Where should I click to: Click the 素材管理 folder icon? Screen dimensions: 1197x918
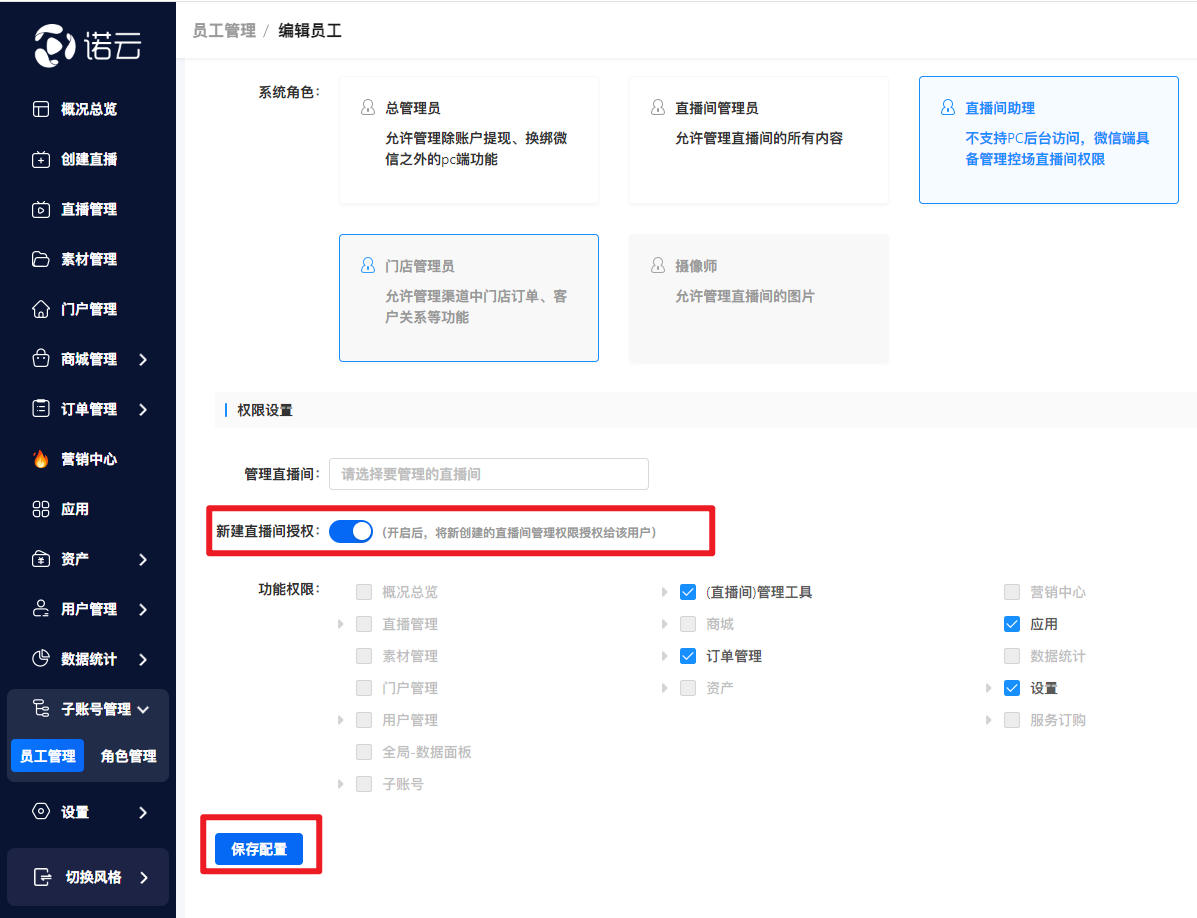click(x=41, y=259)
